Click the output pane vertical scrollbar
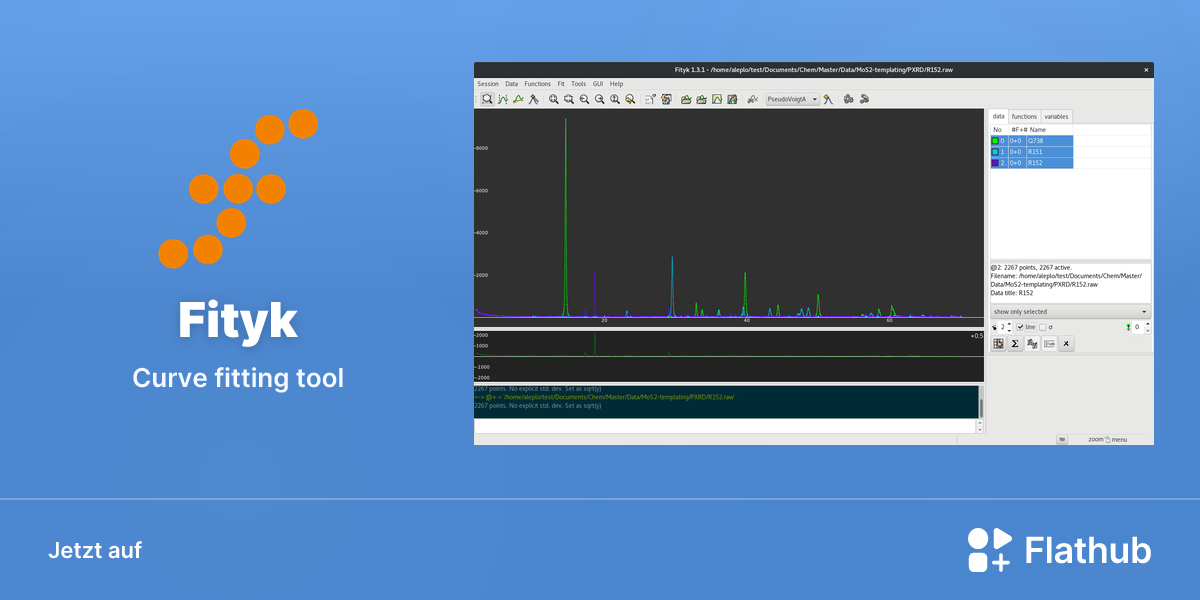 coord(981,402)
